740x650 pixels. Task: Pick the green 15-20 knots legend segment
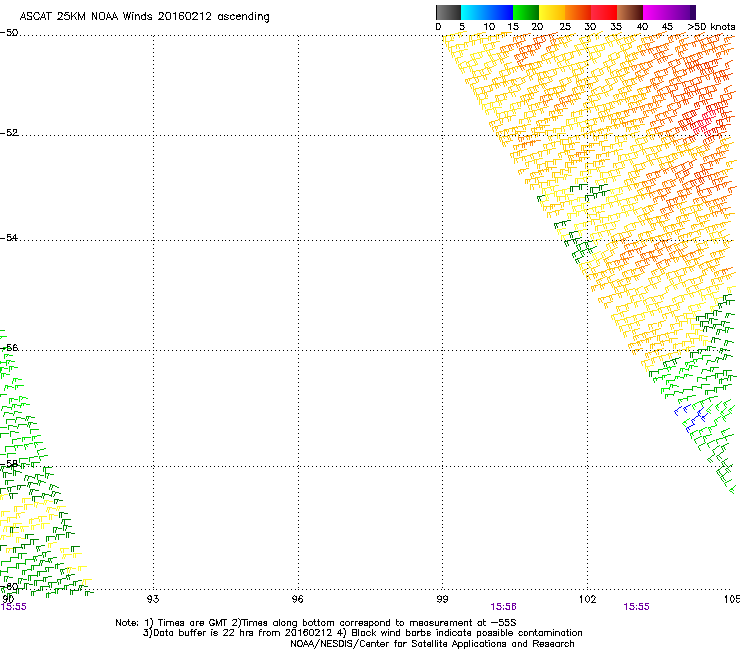point(526,12)
